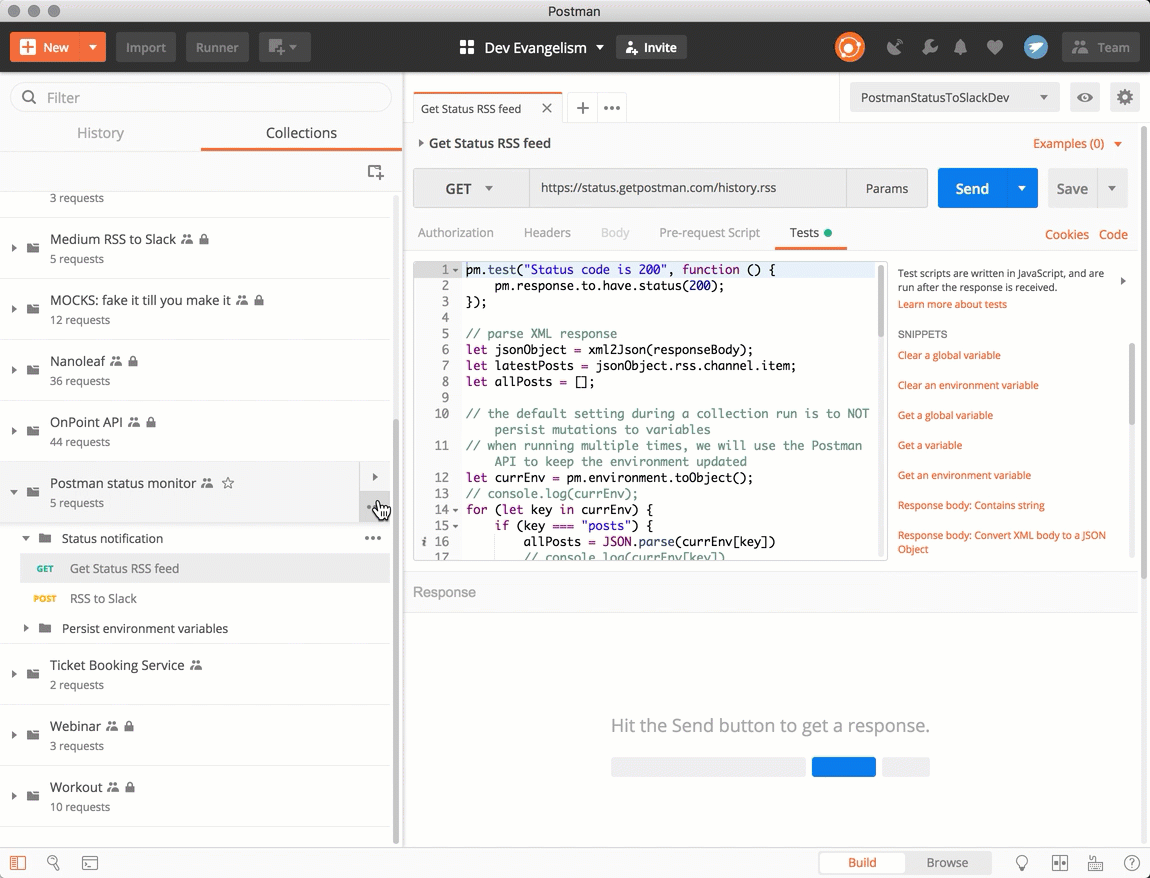The width and height of the screenshot is (1150, 878).
Task: Open the PostmanStatusToSlackDev environment dropdown
Action: pos(954,98)
